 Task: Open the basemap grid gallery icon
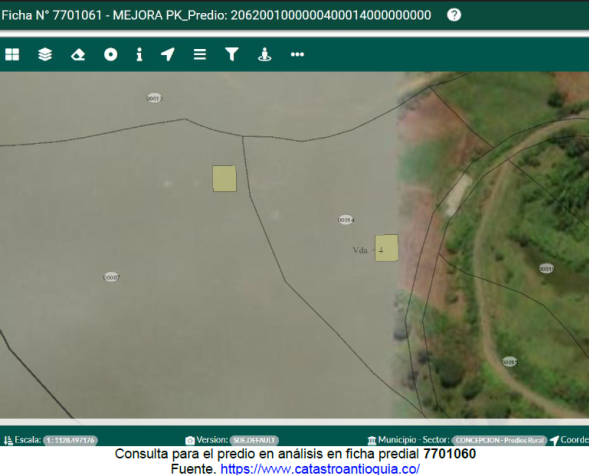pyautogui.click(x=12, y=54)
